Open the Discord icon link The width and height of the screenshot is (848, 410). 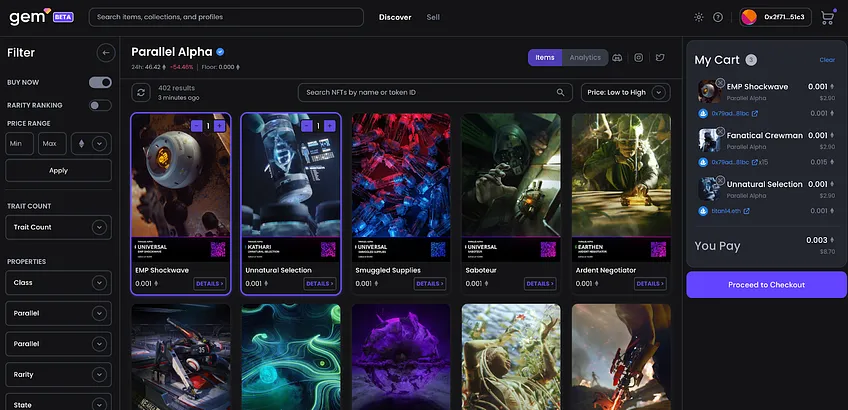pos(617,57)
